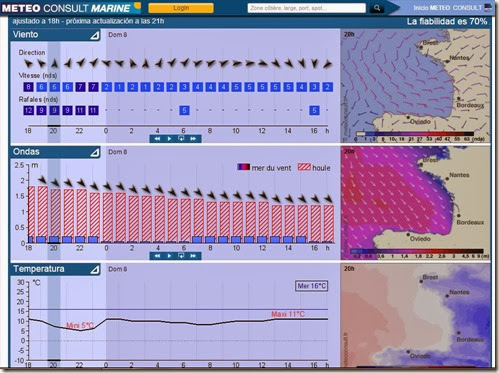Click the 22h marker on Viento timeline

(79, 131)
